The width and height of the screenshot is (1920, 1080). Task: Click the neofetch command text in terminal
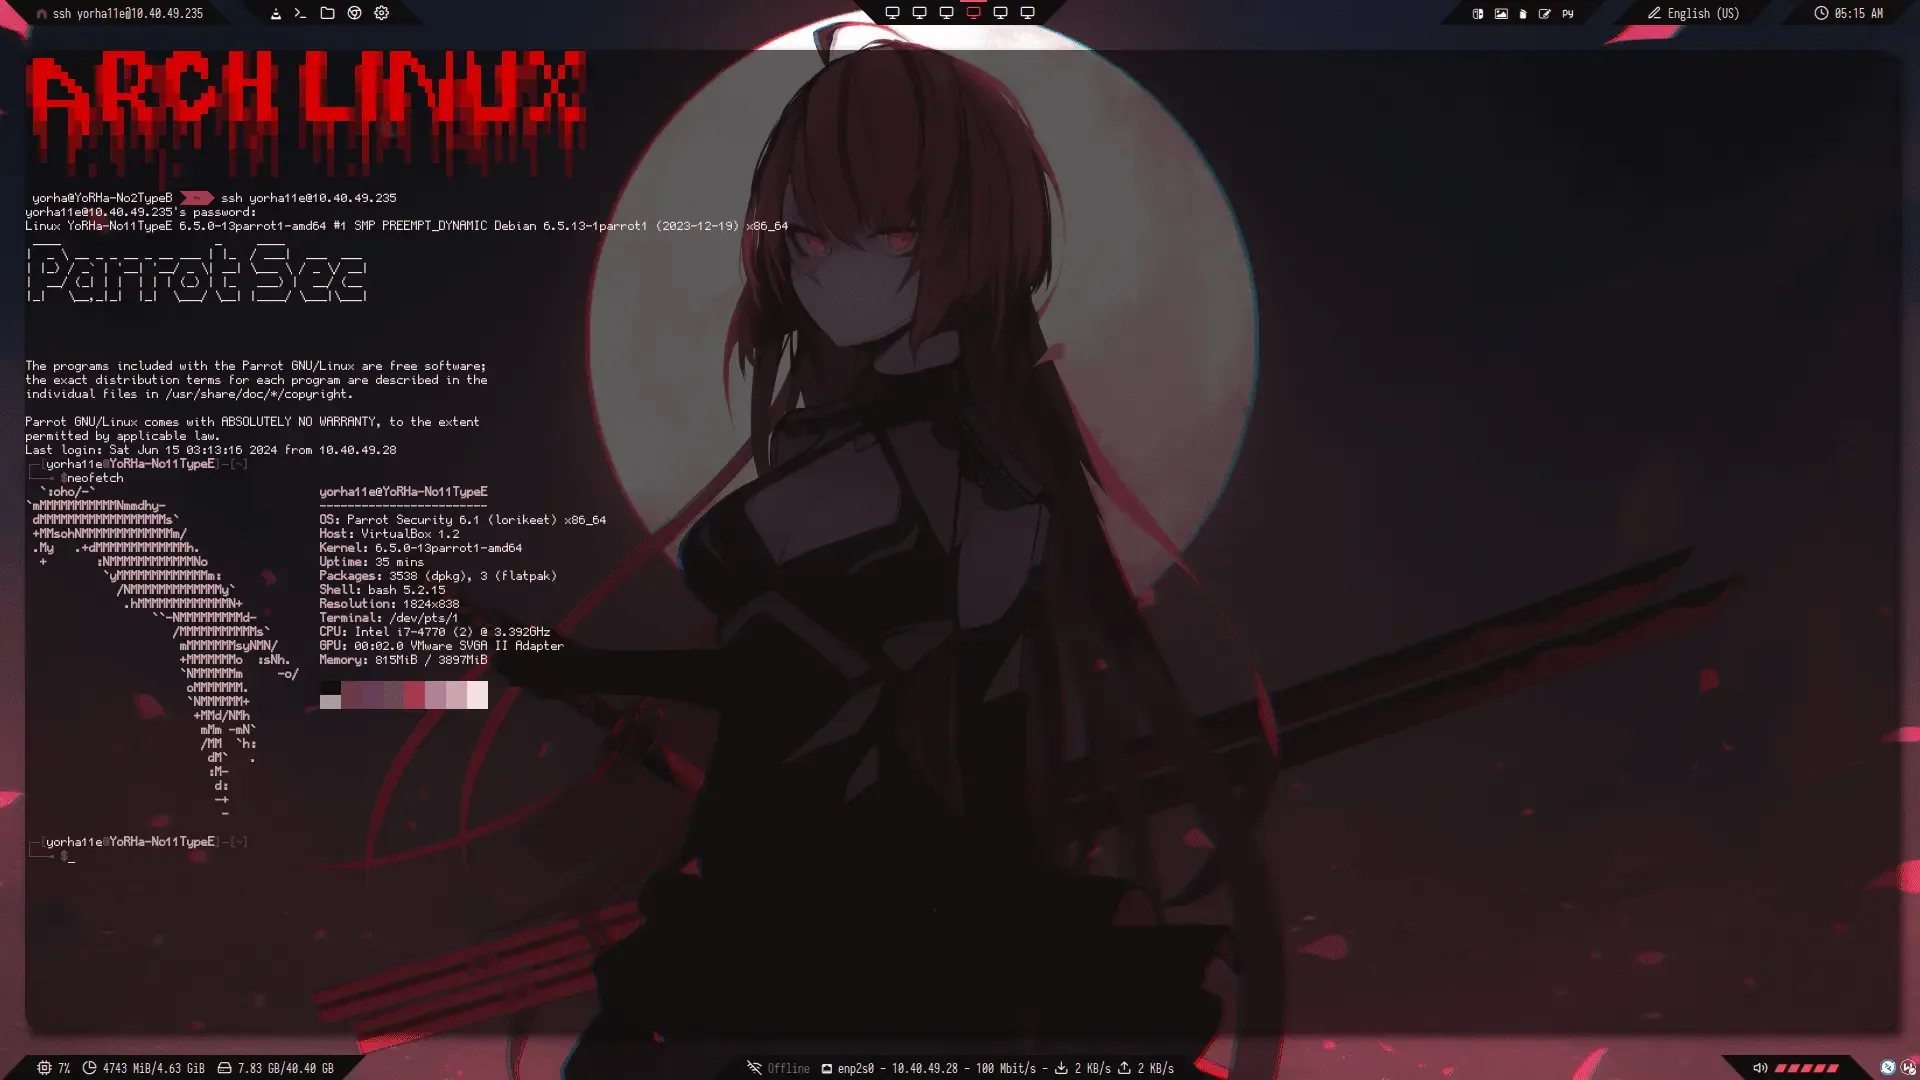tap(94, 478)
